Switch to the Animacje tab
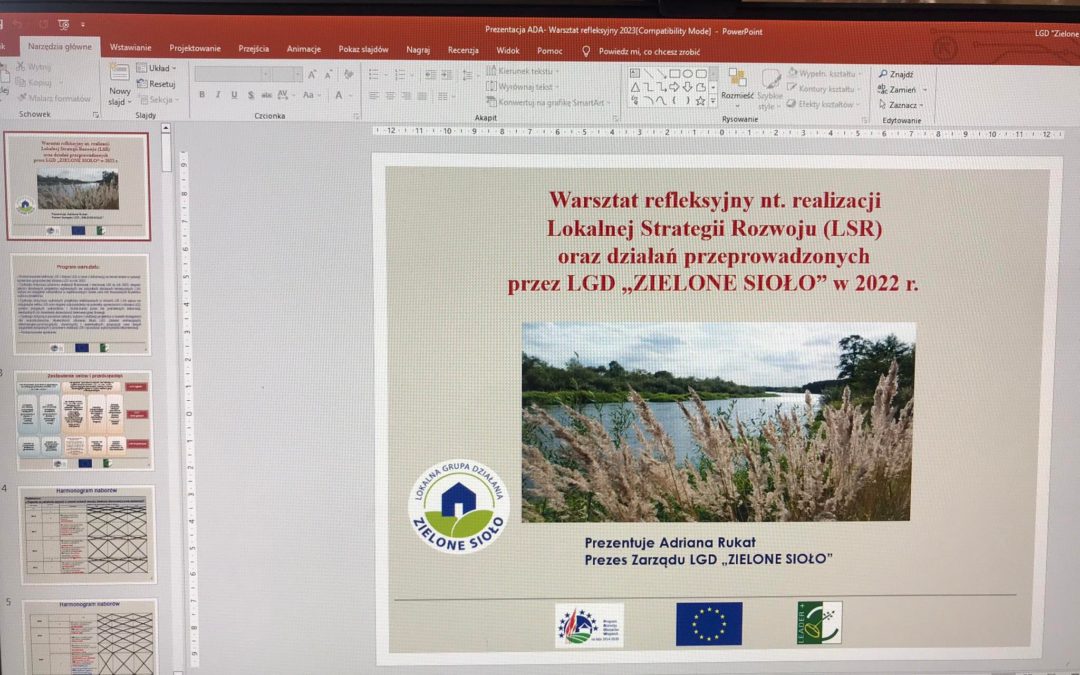 304,49
